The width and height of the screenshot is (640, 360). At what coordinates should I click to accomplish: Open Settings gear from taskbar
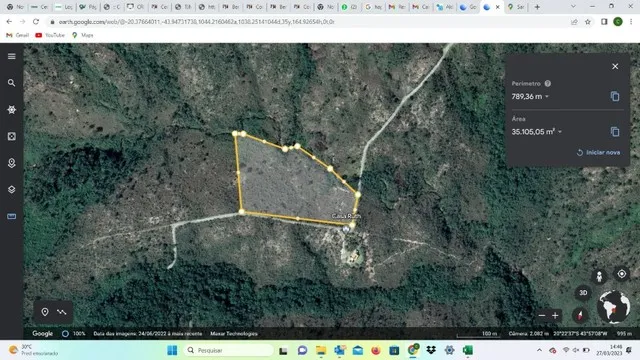tap(449, 350)
